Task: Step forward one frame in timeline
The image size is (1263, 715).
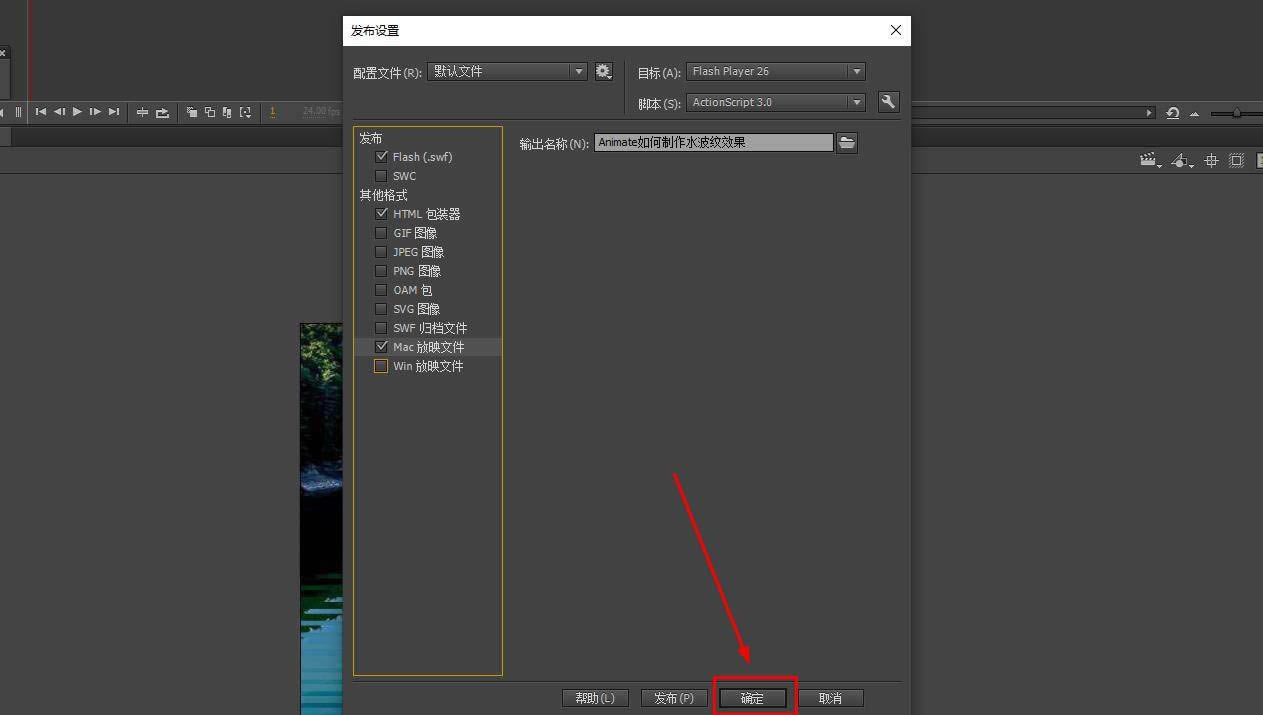Action: tap(95, 112)
